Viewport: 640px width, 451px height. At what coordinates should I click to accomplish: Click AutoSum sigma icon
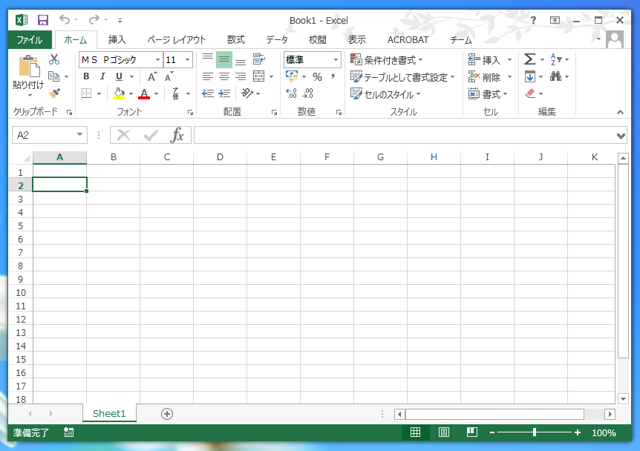point(530,60)
